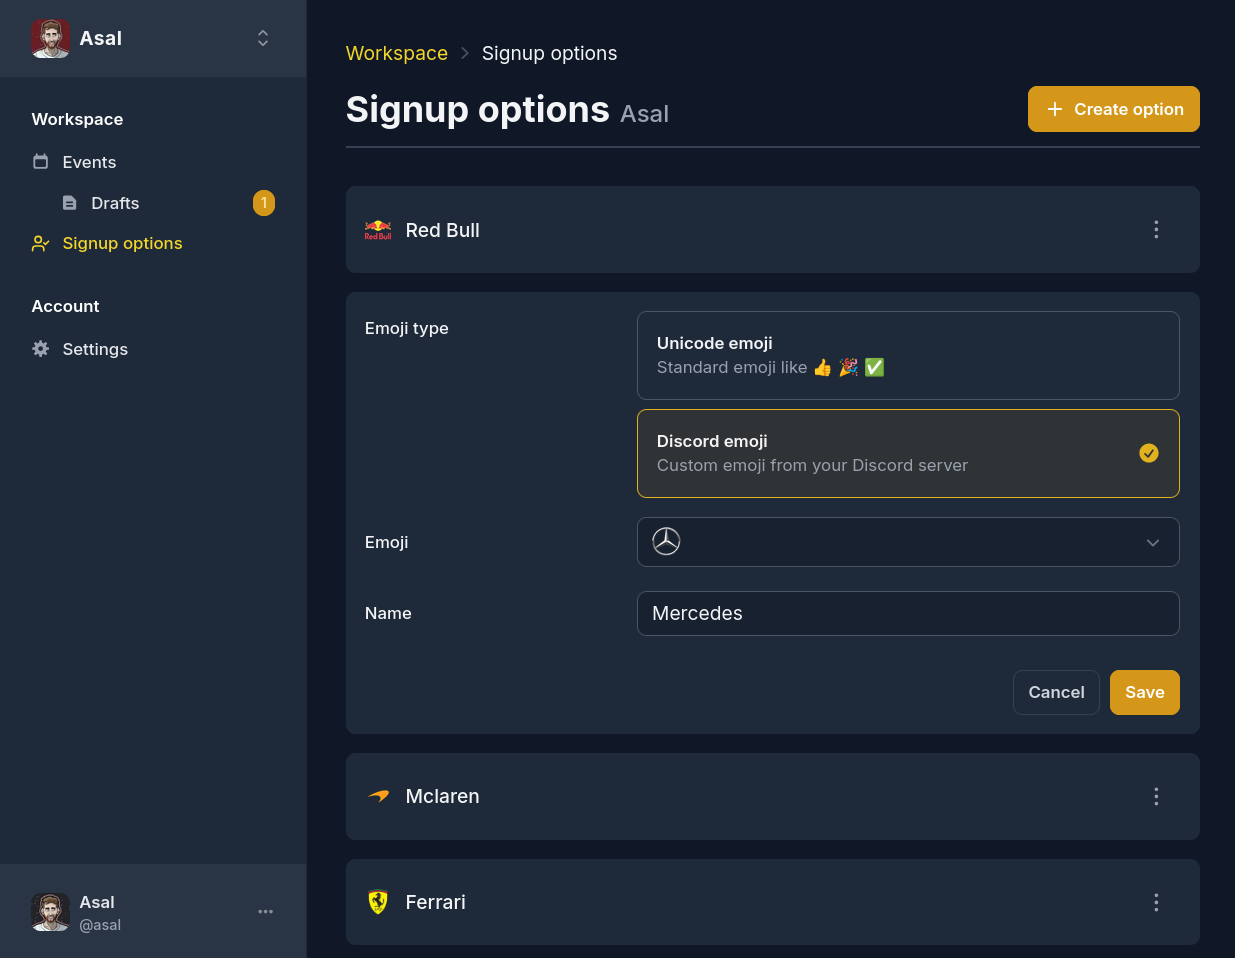
Task: Click the Mercedes star emoji in the Emoji field
Action: coord(666,541)
